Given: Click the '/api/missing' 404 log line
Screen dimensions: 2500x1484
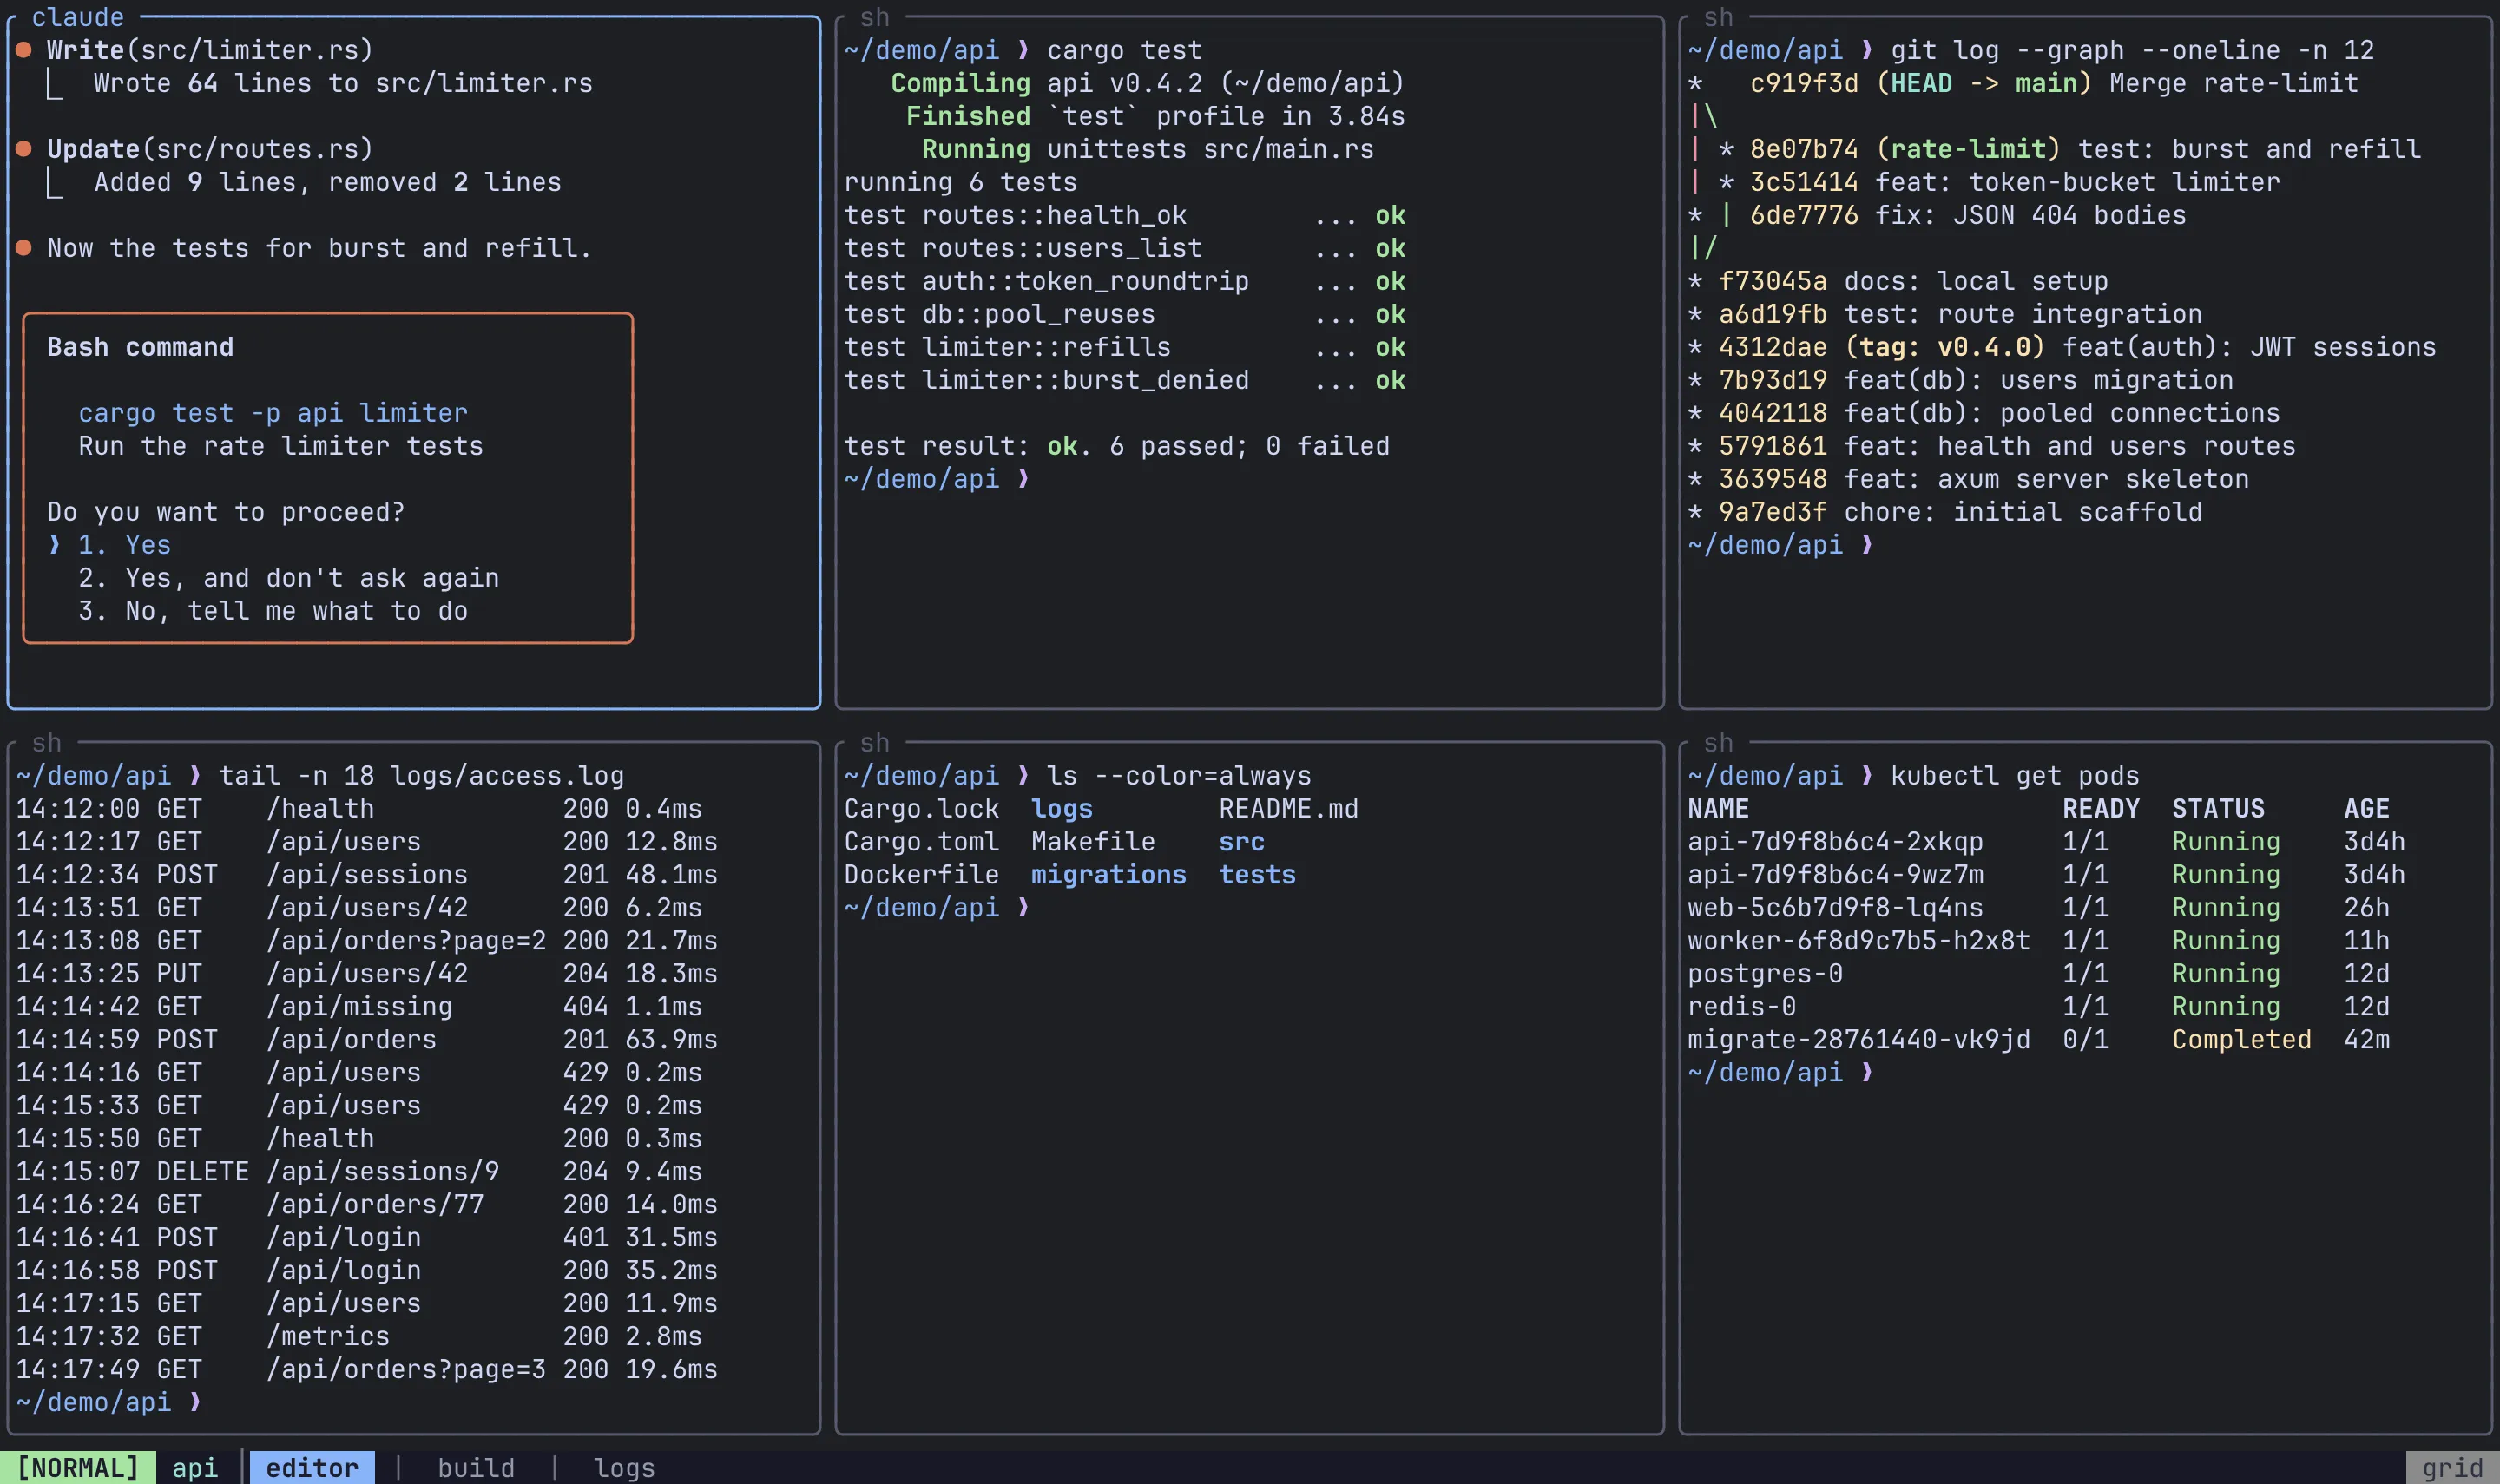Looking at the screenshot, I should [359, 1007].
